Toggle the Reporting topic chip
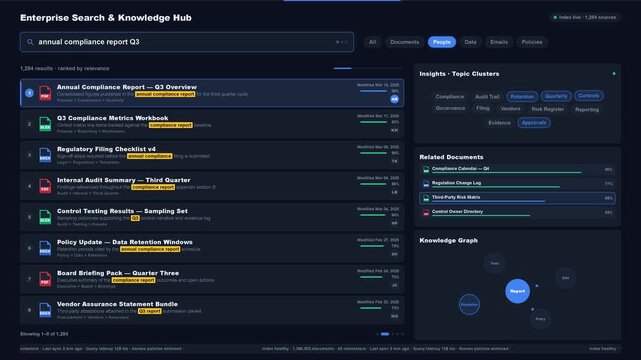This screenshot has height=360, width=641. click(x=587, y=110)
